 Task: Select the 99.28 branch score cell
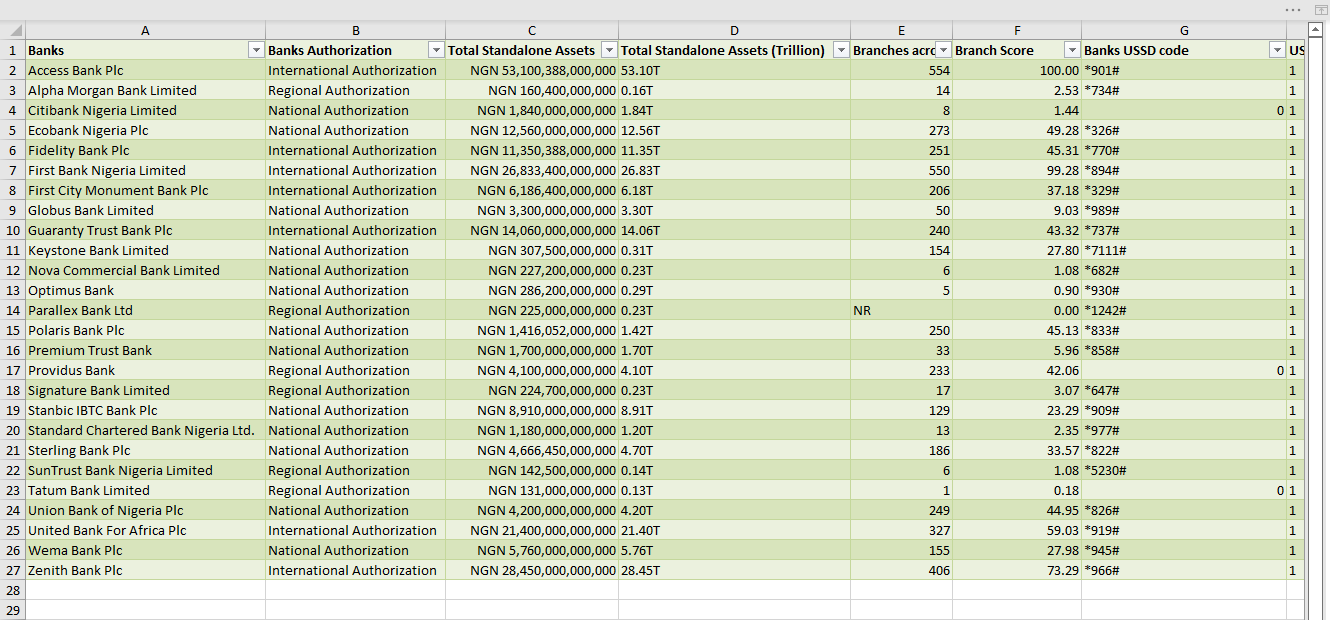pos(1017,170)
